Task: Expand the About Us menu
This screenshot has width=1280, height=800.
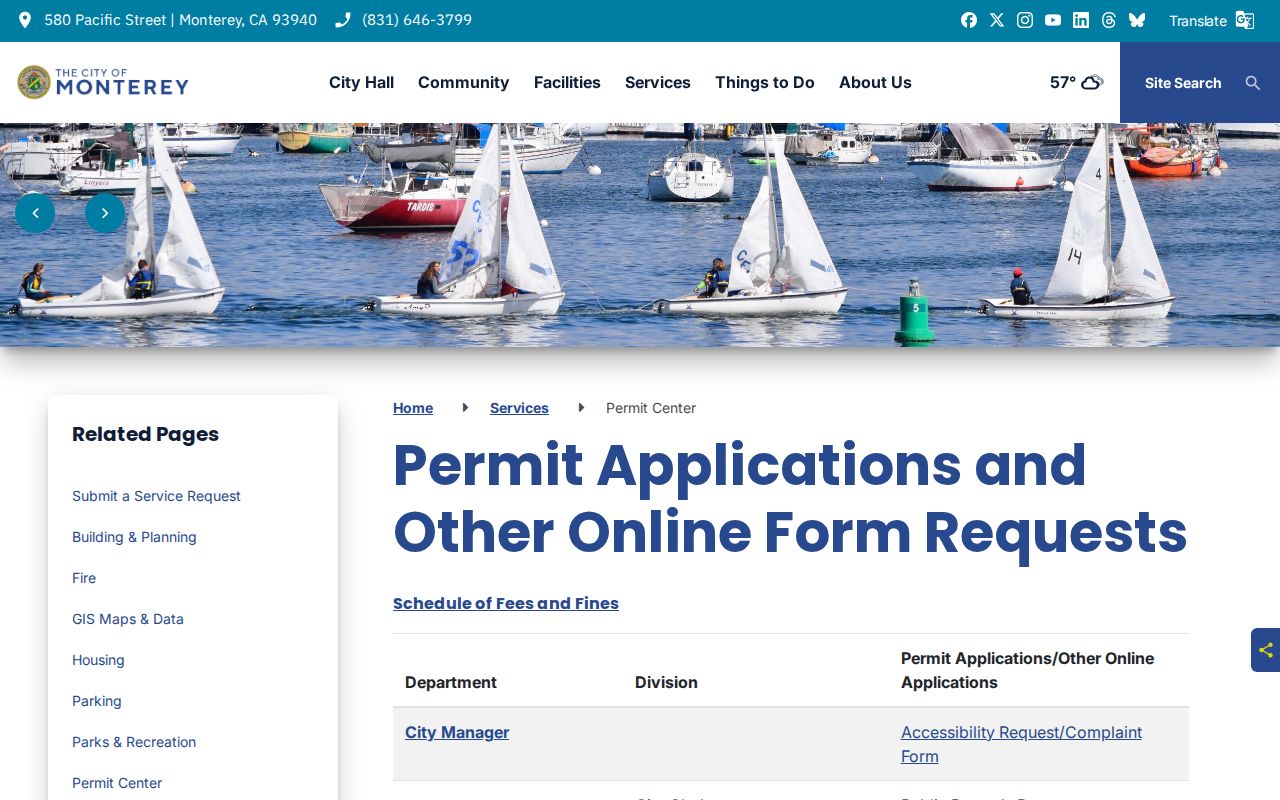Action: 875,83
